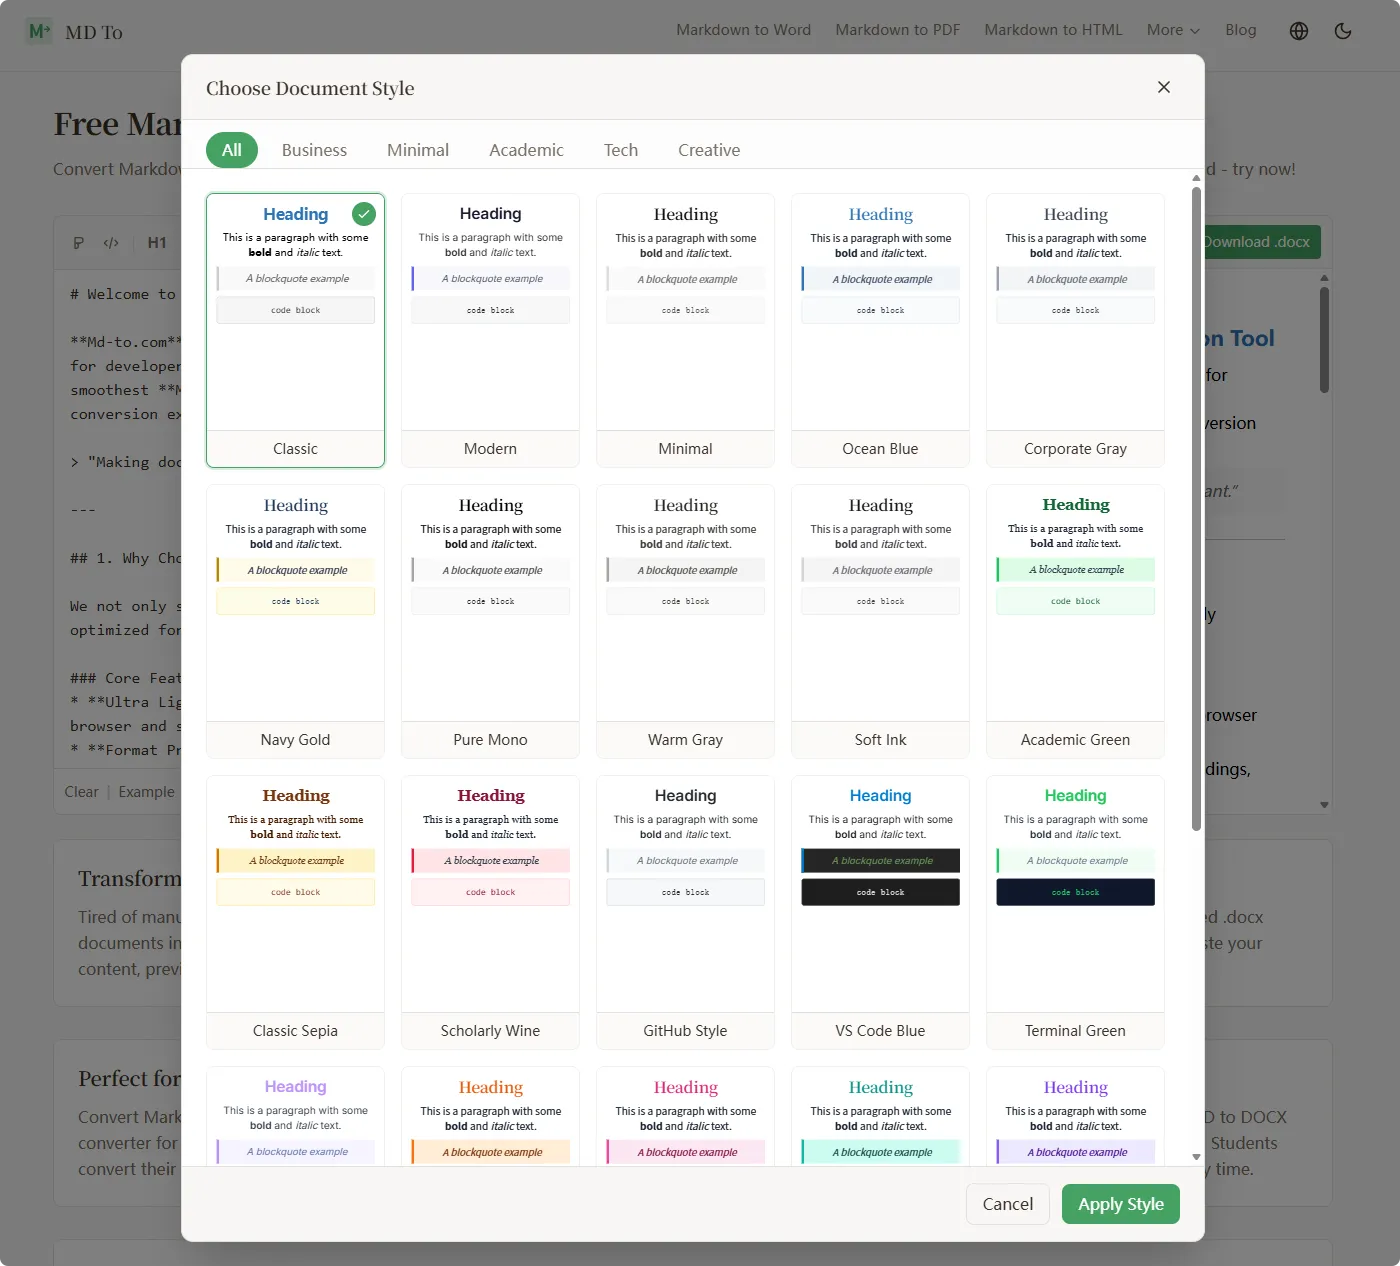Select the GitHub Style theme

coord(685,910)
